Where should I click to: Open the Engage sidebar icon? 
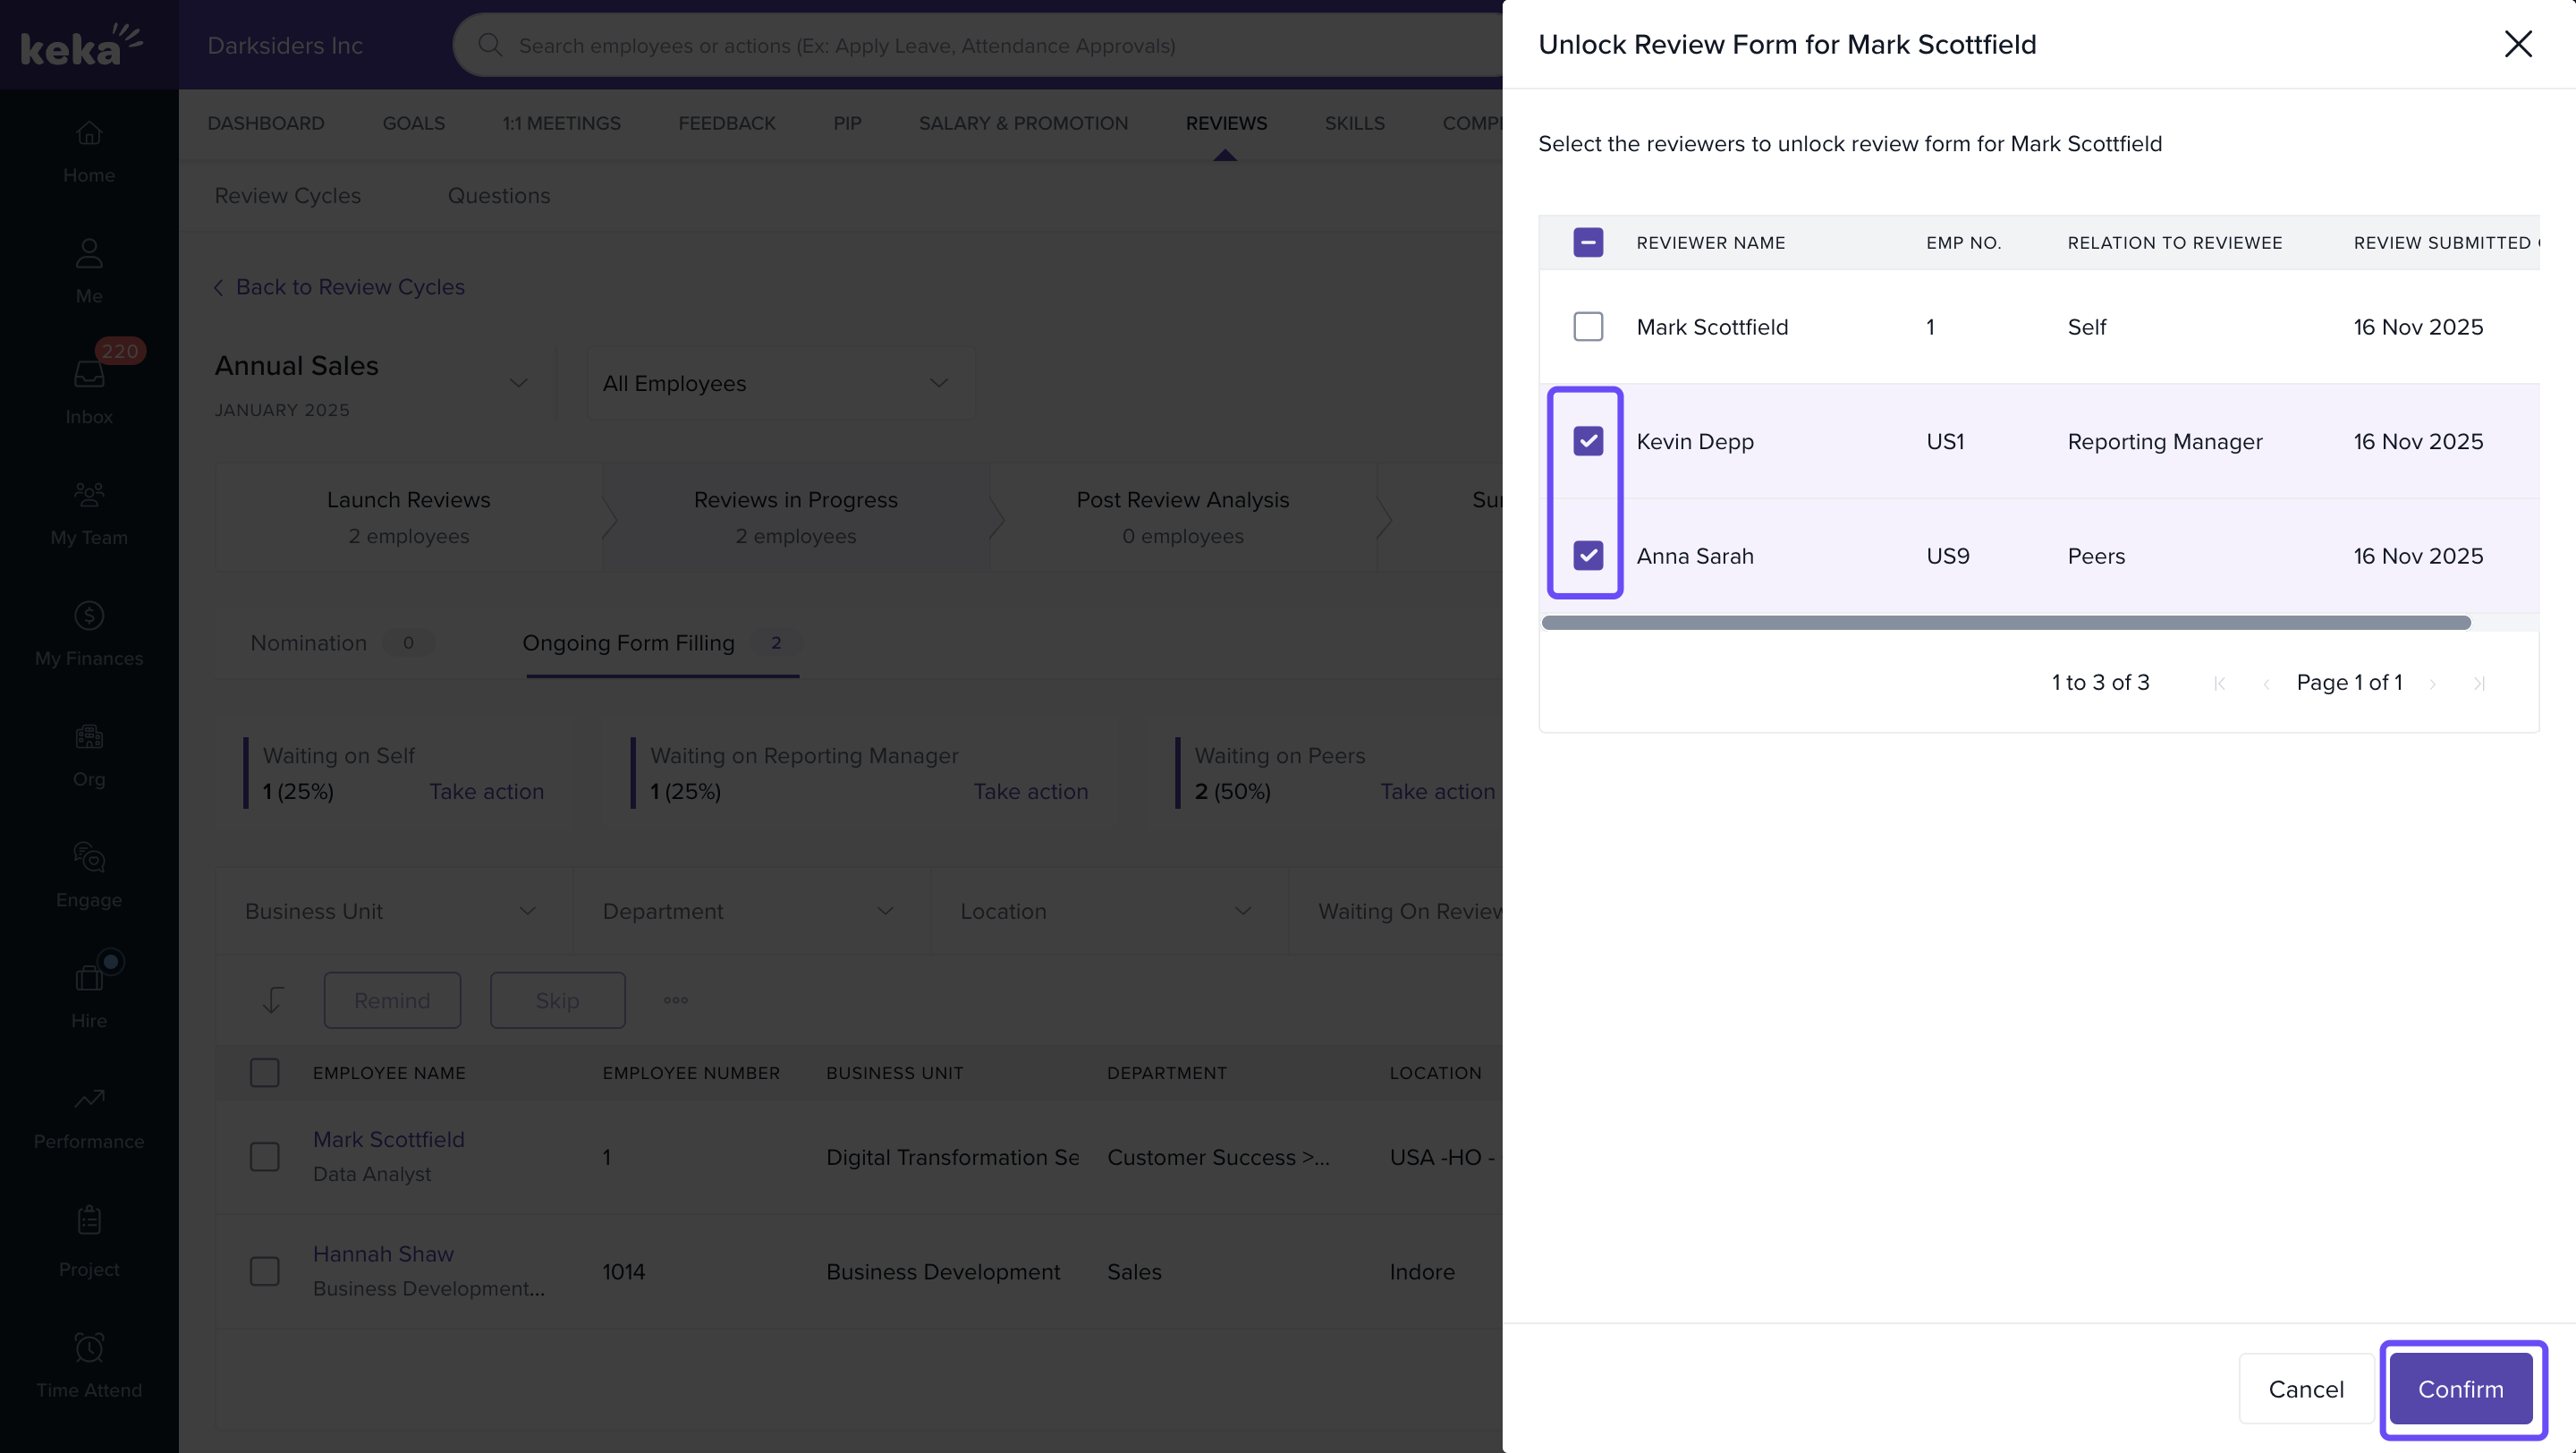pos(89,857)
